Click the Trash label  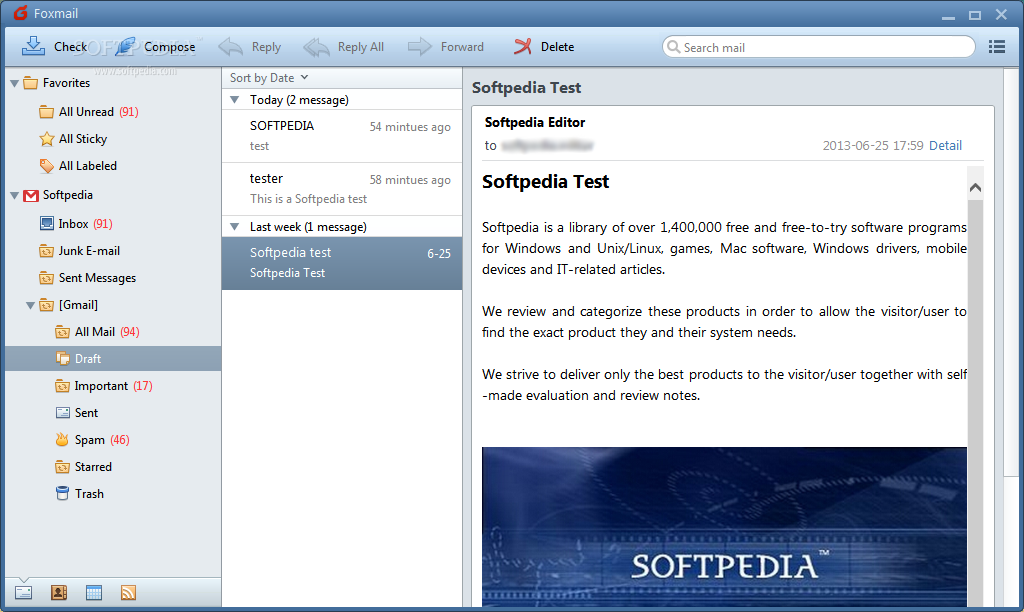coord(89,494)
